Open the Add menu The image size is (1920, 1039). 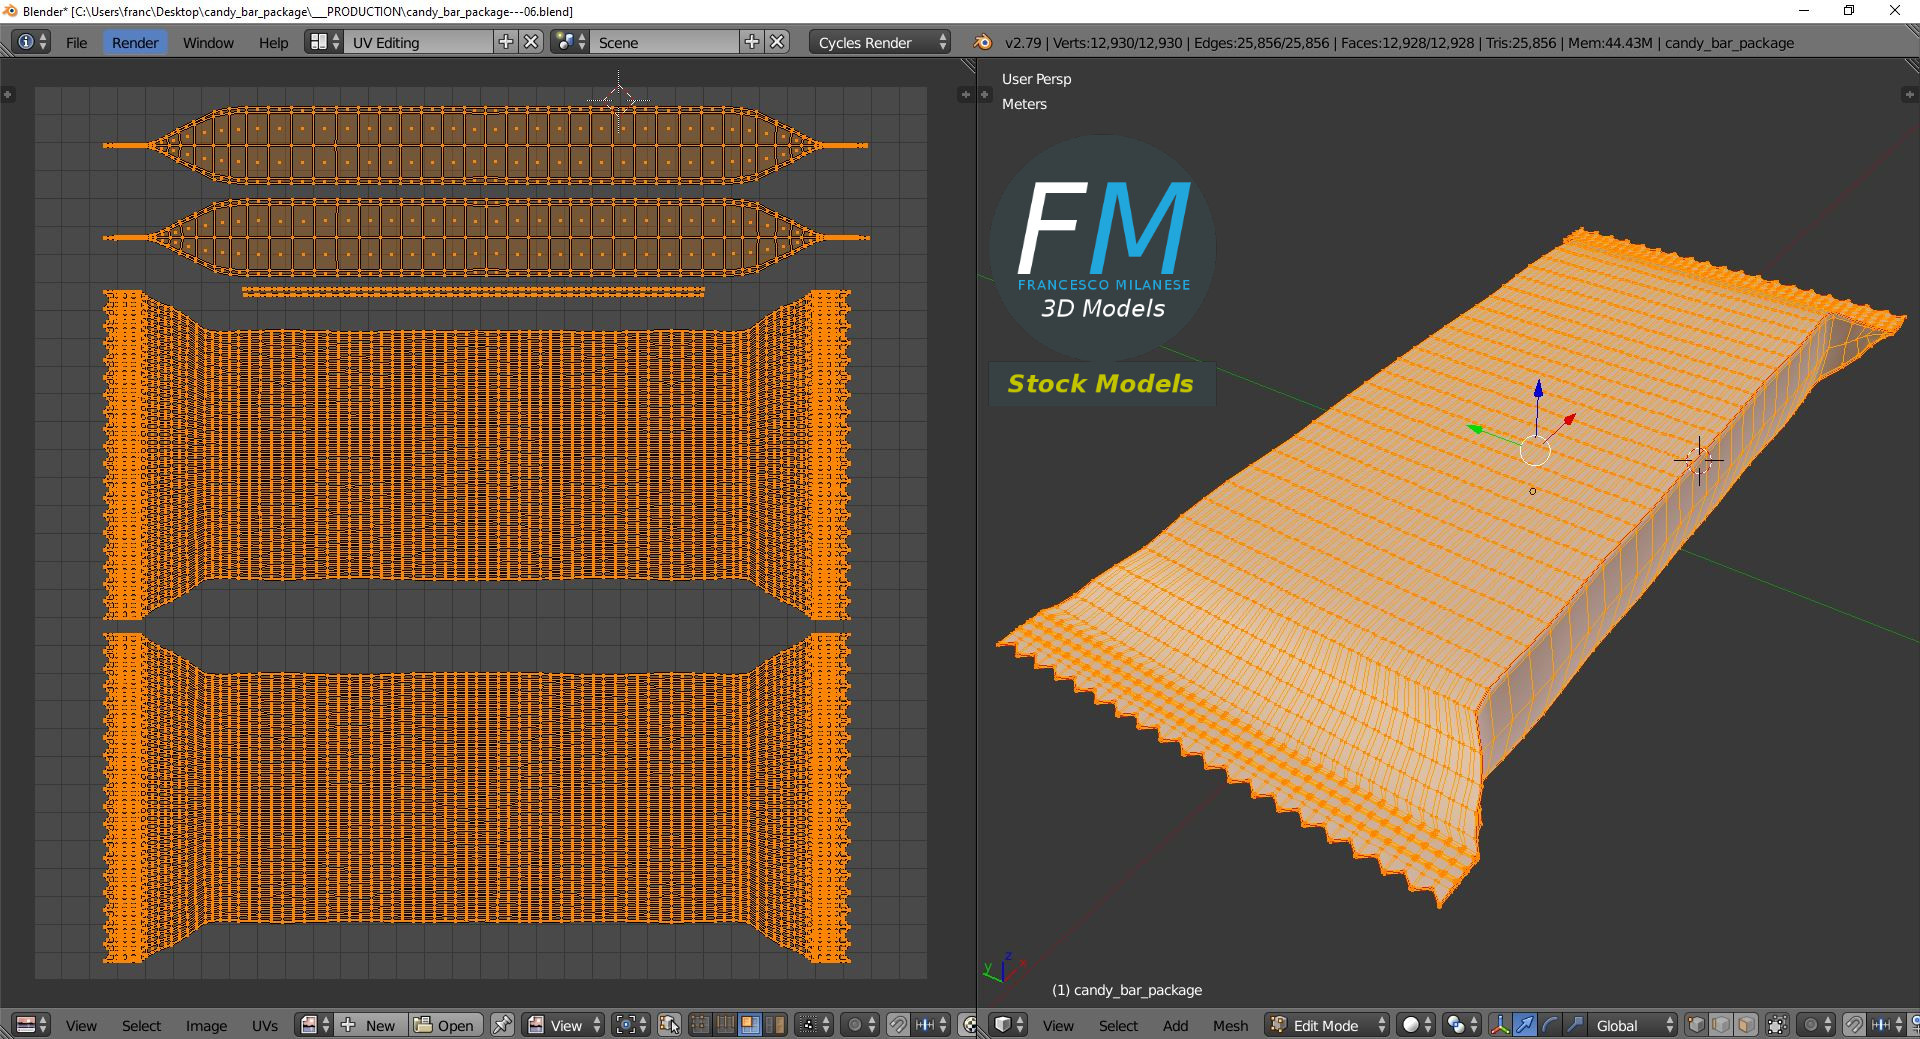tap(1175, 1025)
